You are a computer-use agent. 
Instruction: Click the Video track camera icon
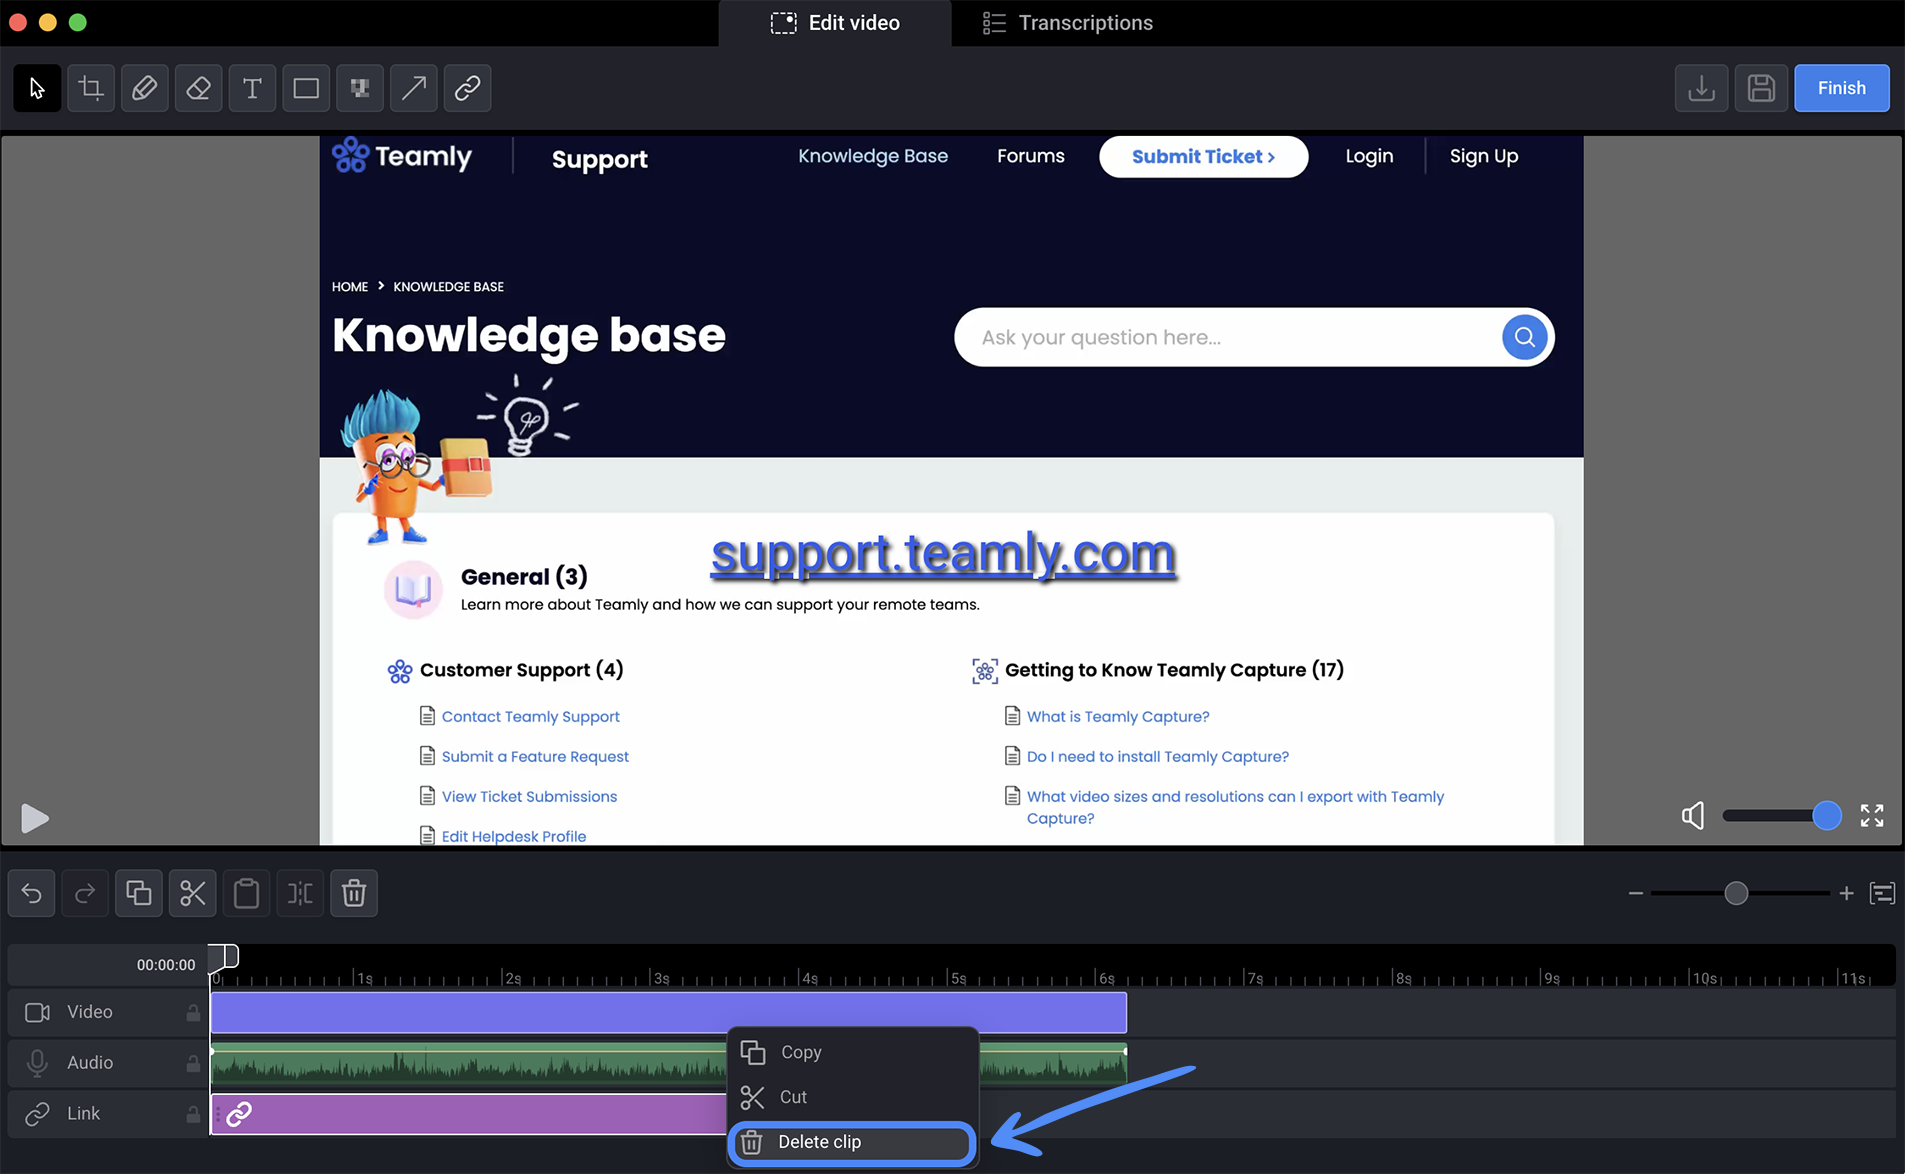(37, 1012)
